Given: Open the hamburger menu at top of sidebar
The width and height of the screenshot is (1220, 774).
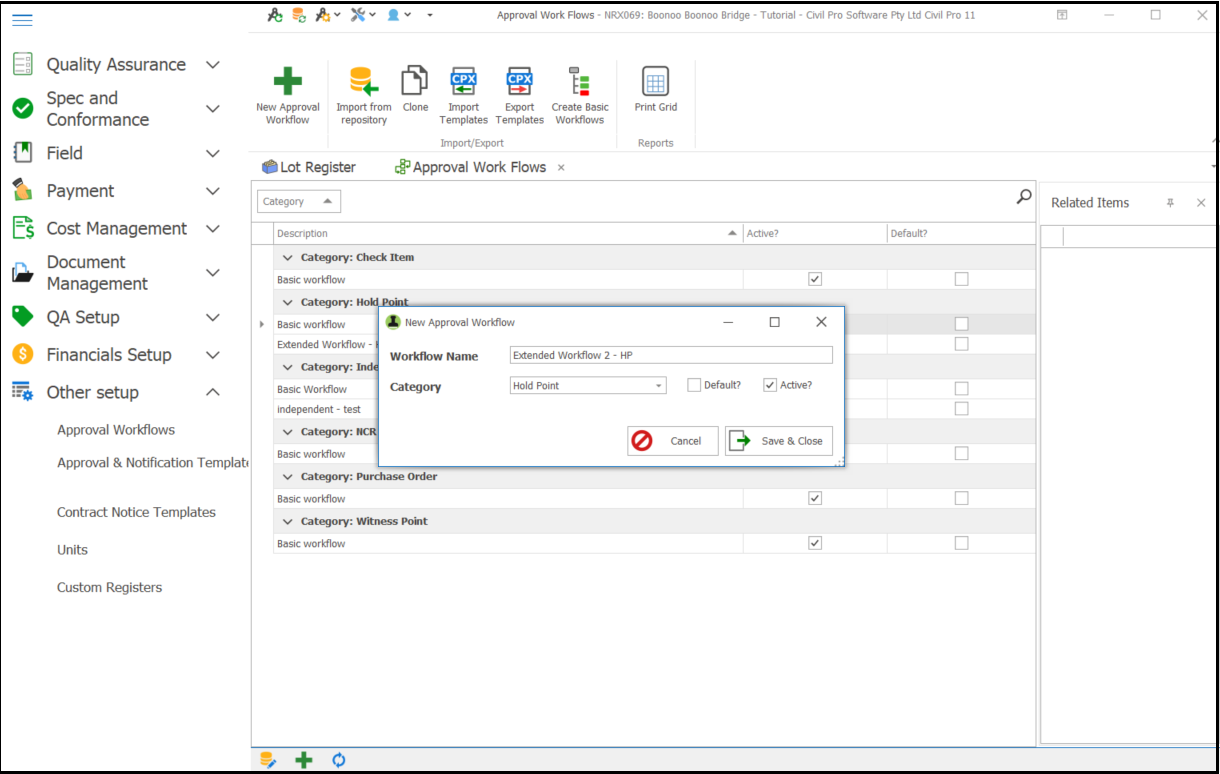Looking at the screenshot, I should 22,19.
